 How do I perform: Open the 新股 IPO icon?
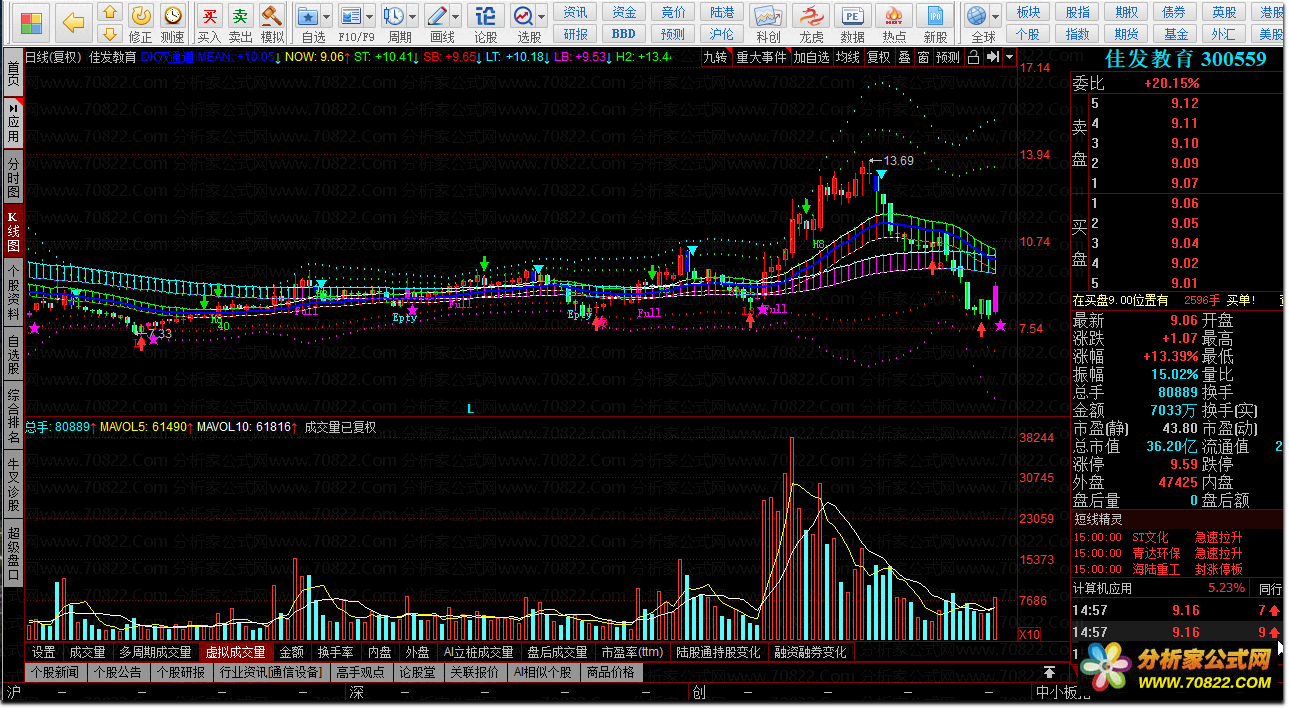point(936,16)
